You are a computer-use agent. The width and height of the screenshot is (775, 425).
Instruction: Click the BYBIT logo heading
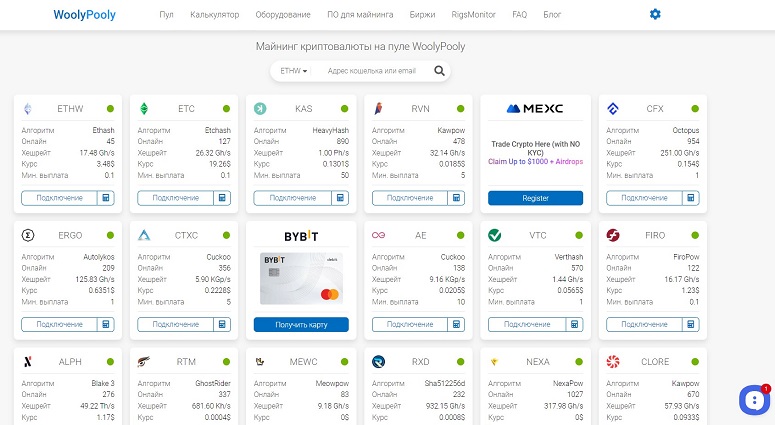pyautogui.click(x=301, y=236)
